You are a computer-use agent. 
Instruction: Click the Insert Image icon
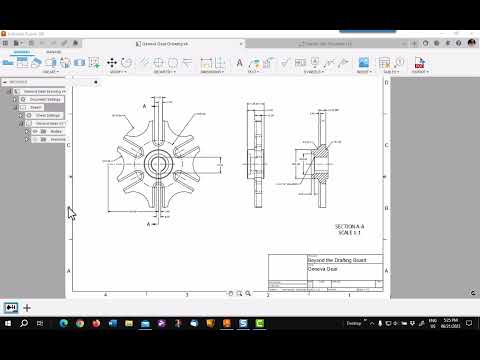[363, 62]
